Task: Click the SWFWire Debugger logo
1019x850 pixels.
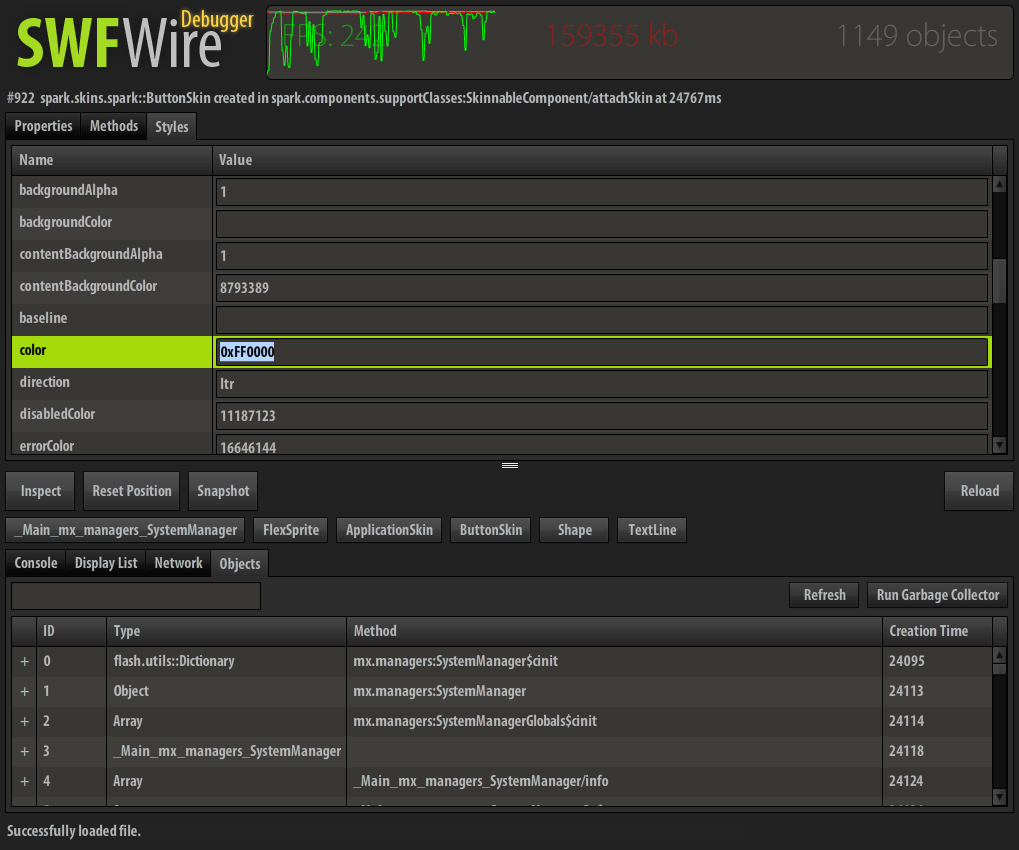Action: (x=134, y=40)
